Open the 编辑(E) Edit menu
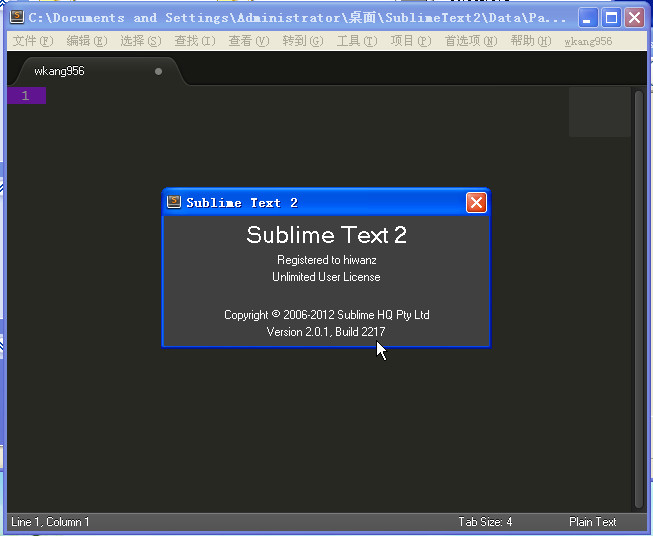The width and height of the screenshot is (653, 536). [87, 41]
